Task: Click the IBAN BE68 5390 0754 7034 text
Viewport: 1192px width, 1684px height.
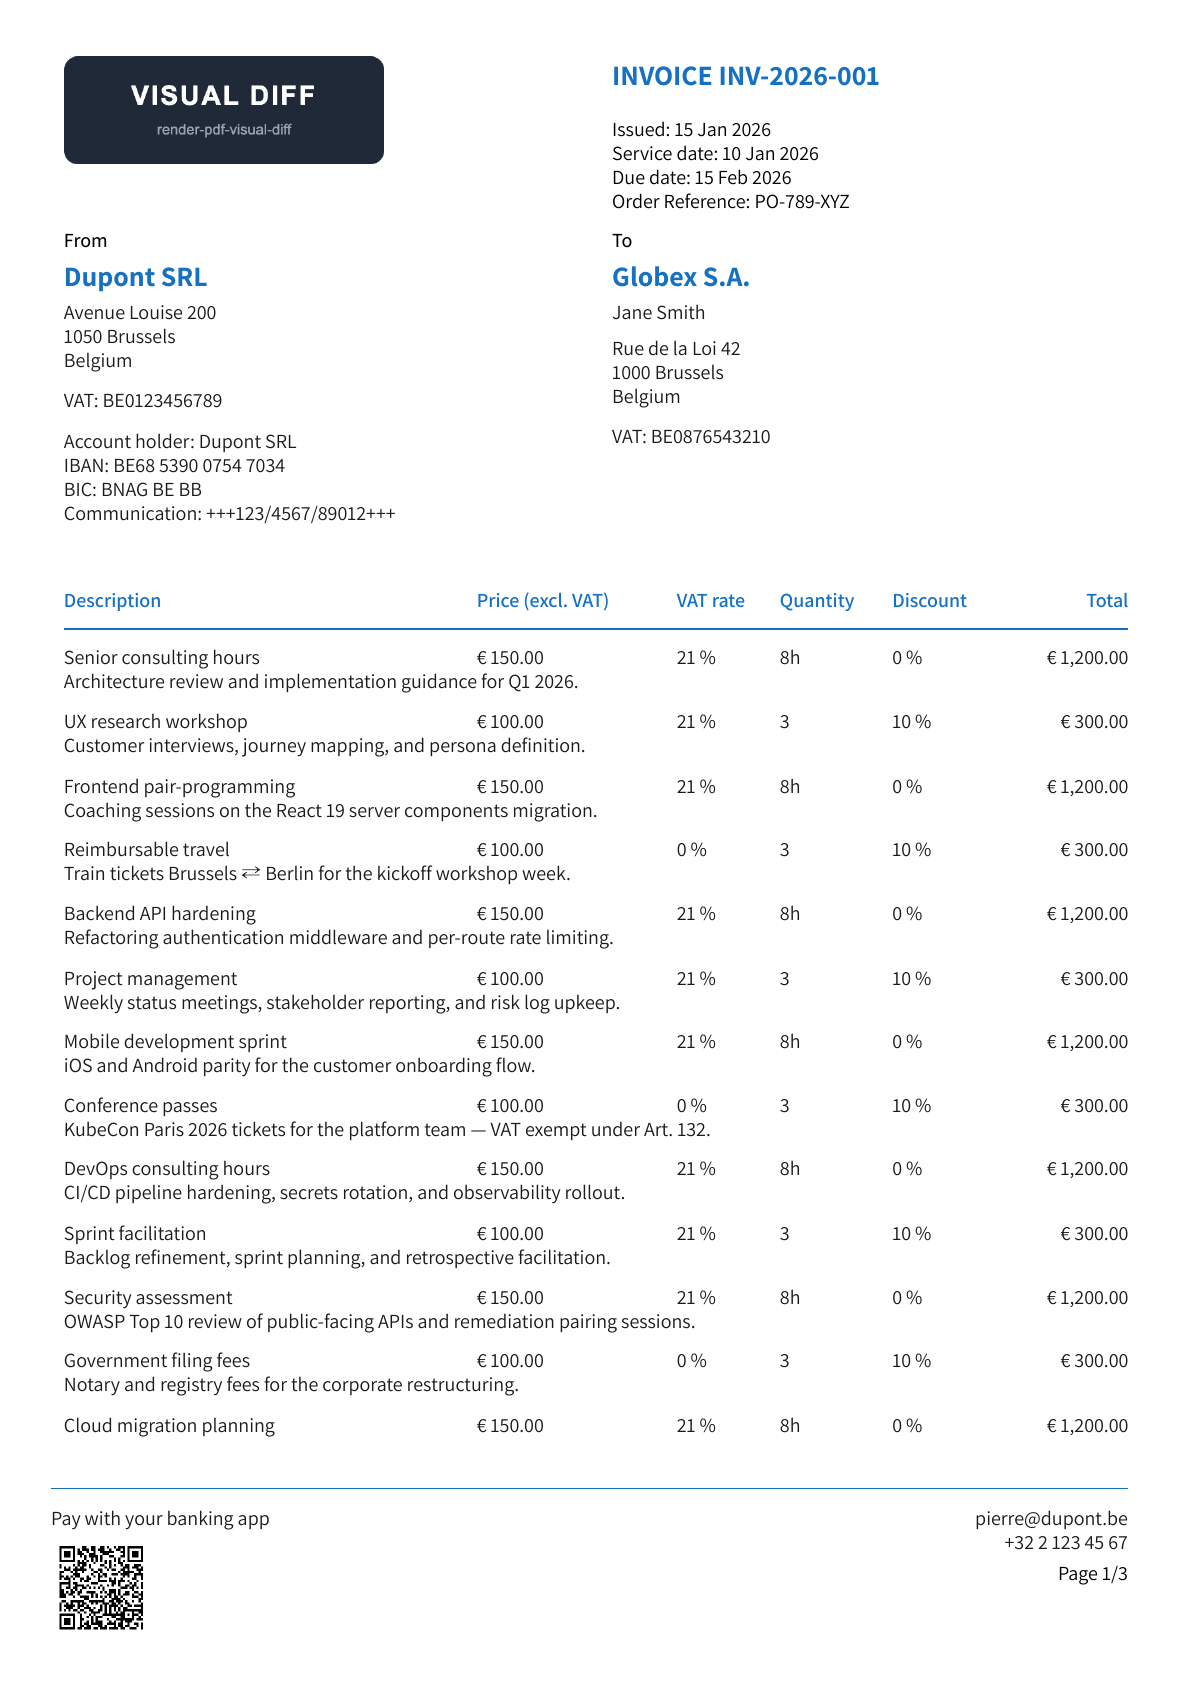Action: 174,466
